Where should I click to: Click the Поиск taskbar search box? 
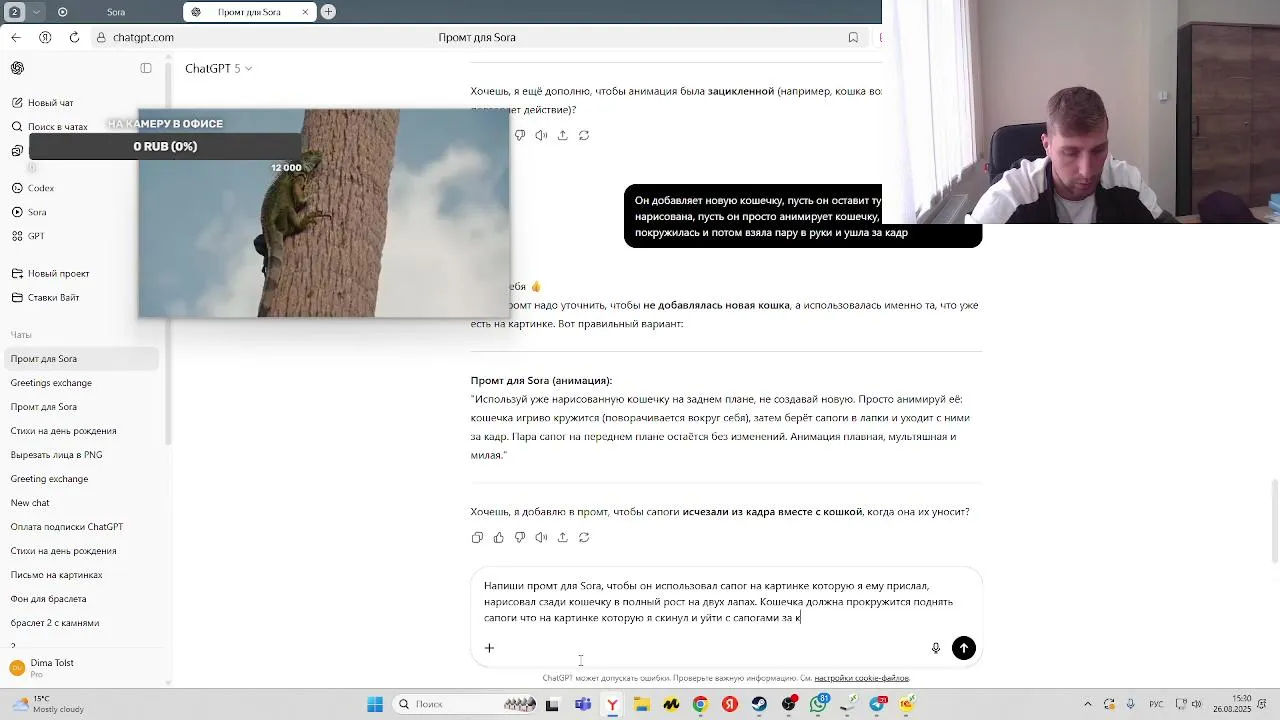465,704
